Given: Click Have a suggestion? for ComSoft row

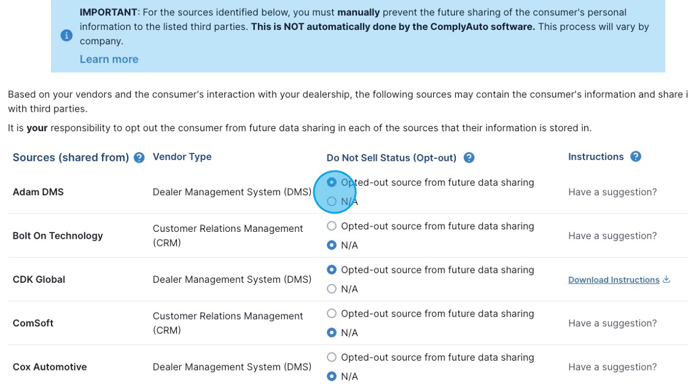Looking at the screenshot, I should click(613, 323).
